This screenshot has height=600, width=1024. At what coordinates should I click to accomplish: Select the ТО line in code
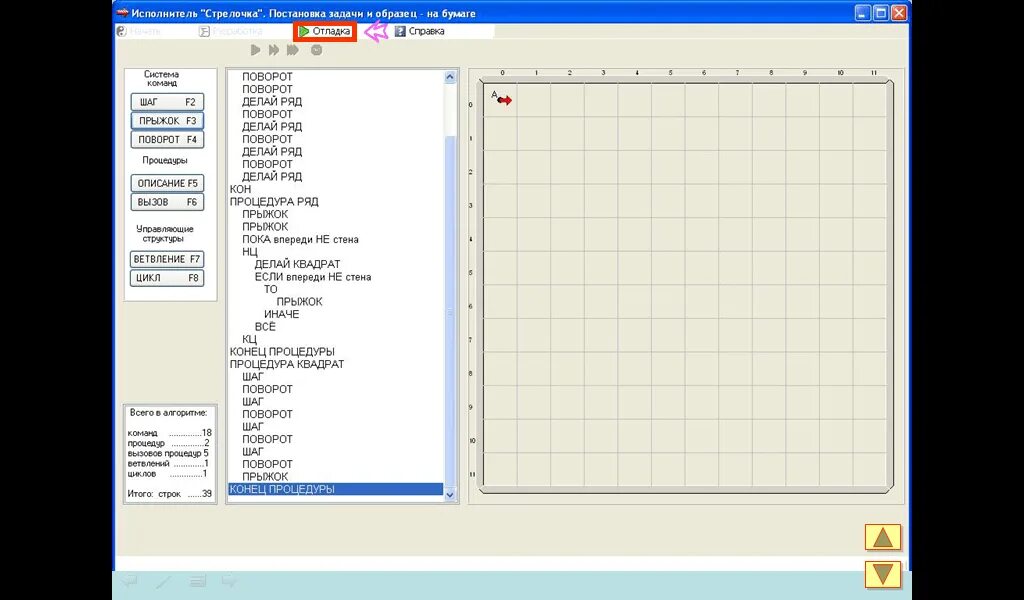pos(270,289)
